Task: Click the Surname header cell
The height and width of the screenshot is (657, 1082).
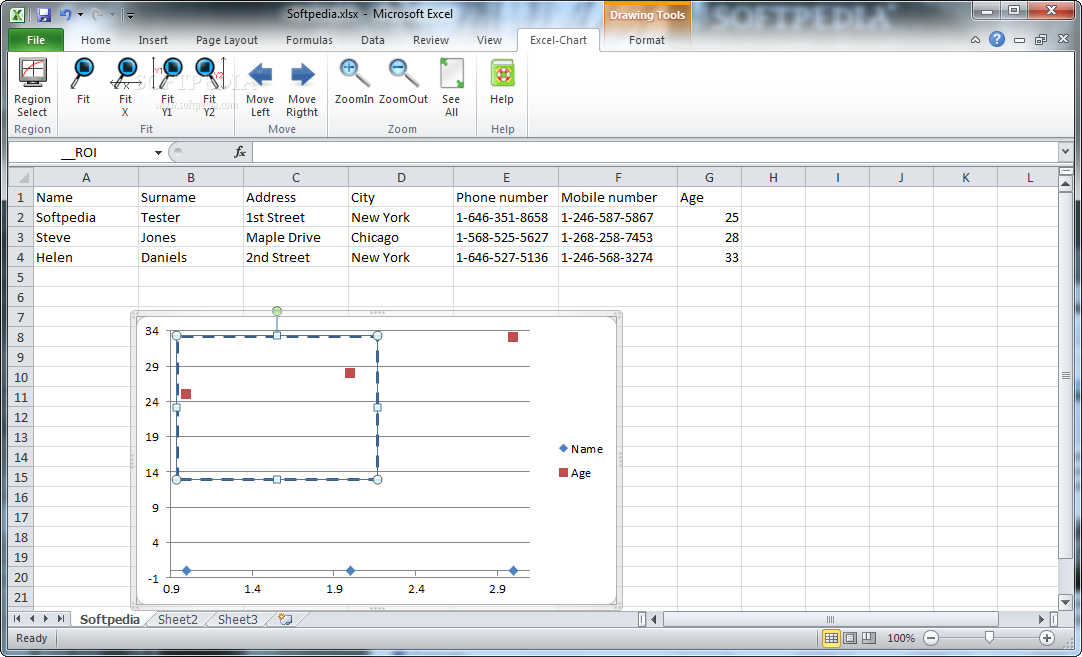Action: point(191,197)
